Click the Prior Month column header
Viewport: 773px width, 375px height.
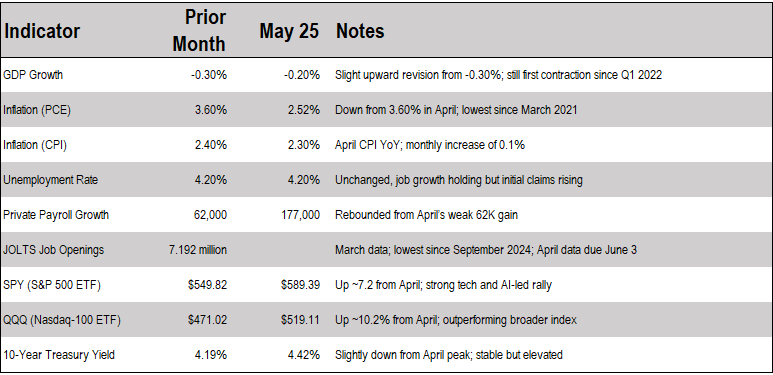coord(199,31)
